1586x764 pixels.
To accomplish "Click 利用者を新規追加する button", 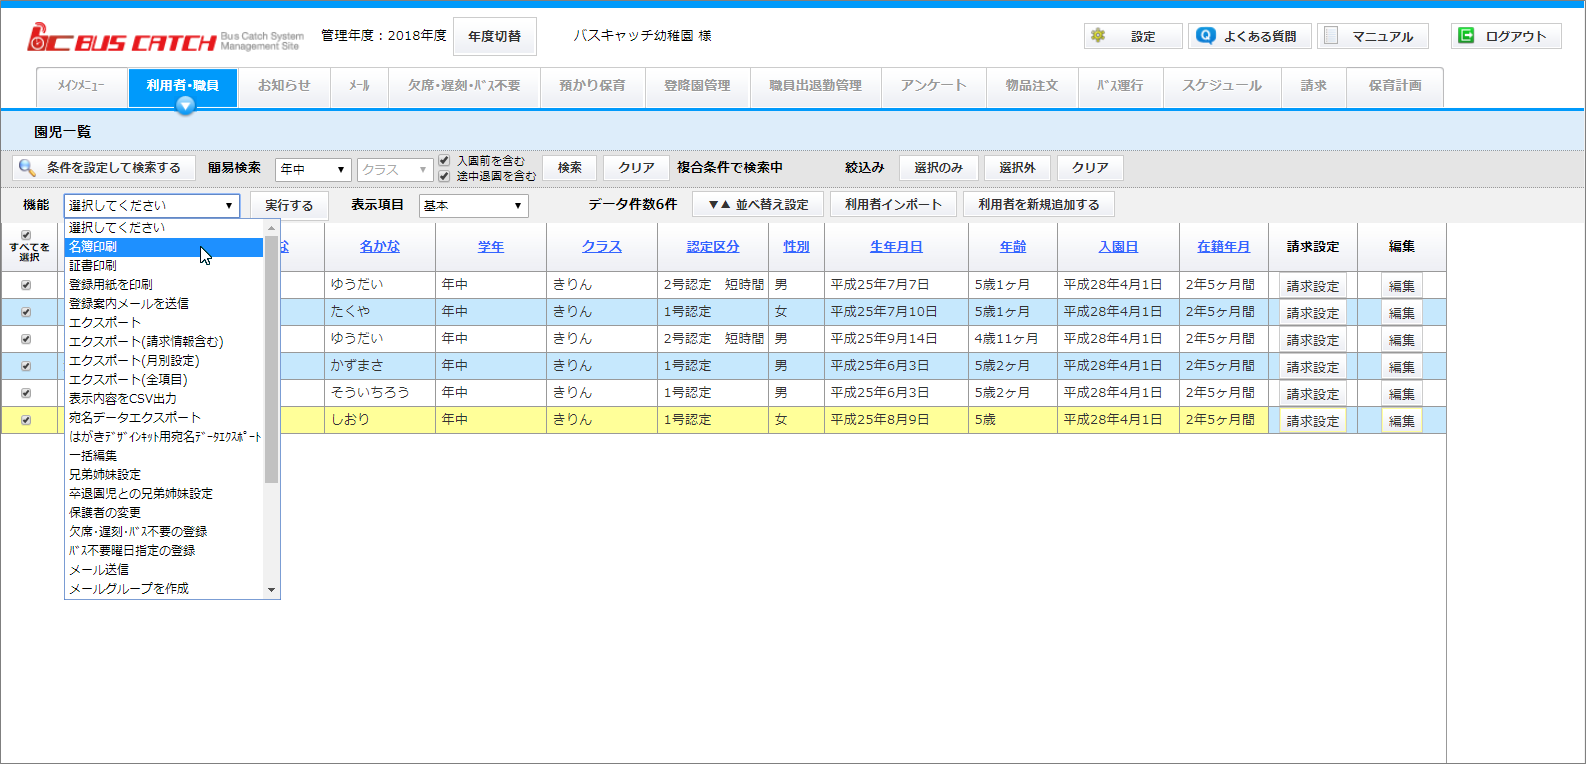I will pos(1039,204).
